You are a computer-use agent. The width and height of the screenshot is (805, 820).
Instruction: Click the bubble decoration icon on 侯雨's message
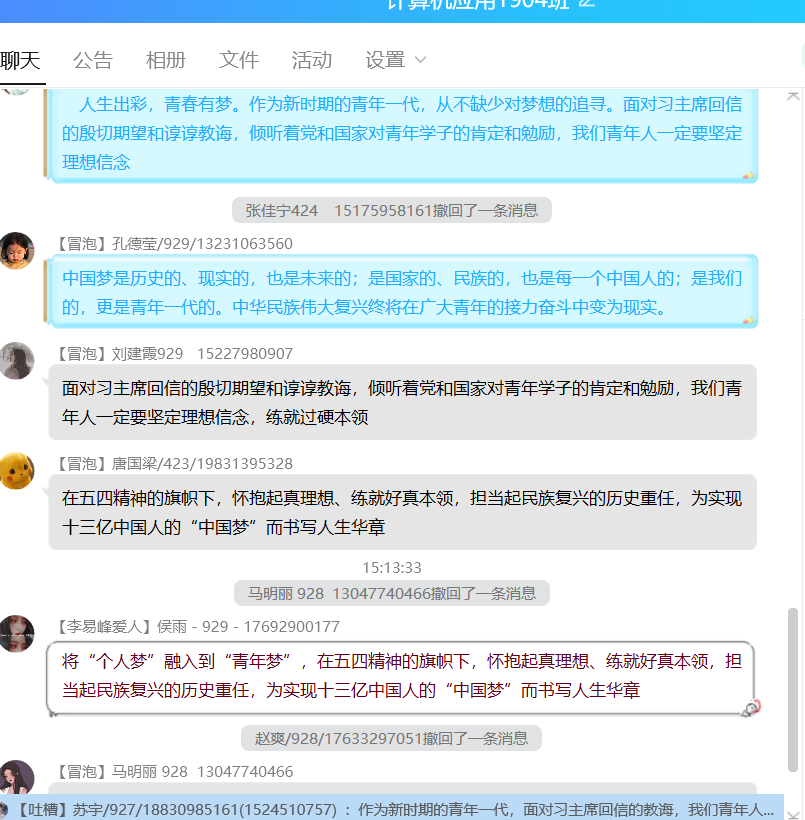point(751,707)
